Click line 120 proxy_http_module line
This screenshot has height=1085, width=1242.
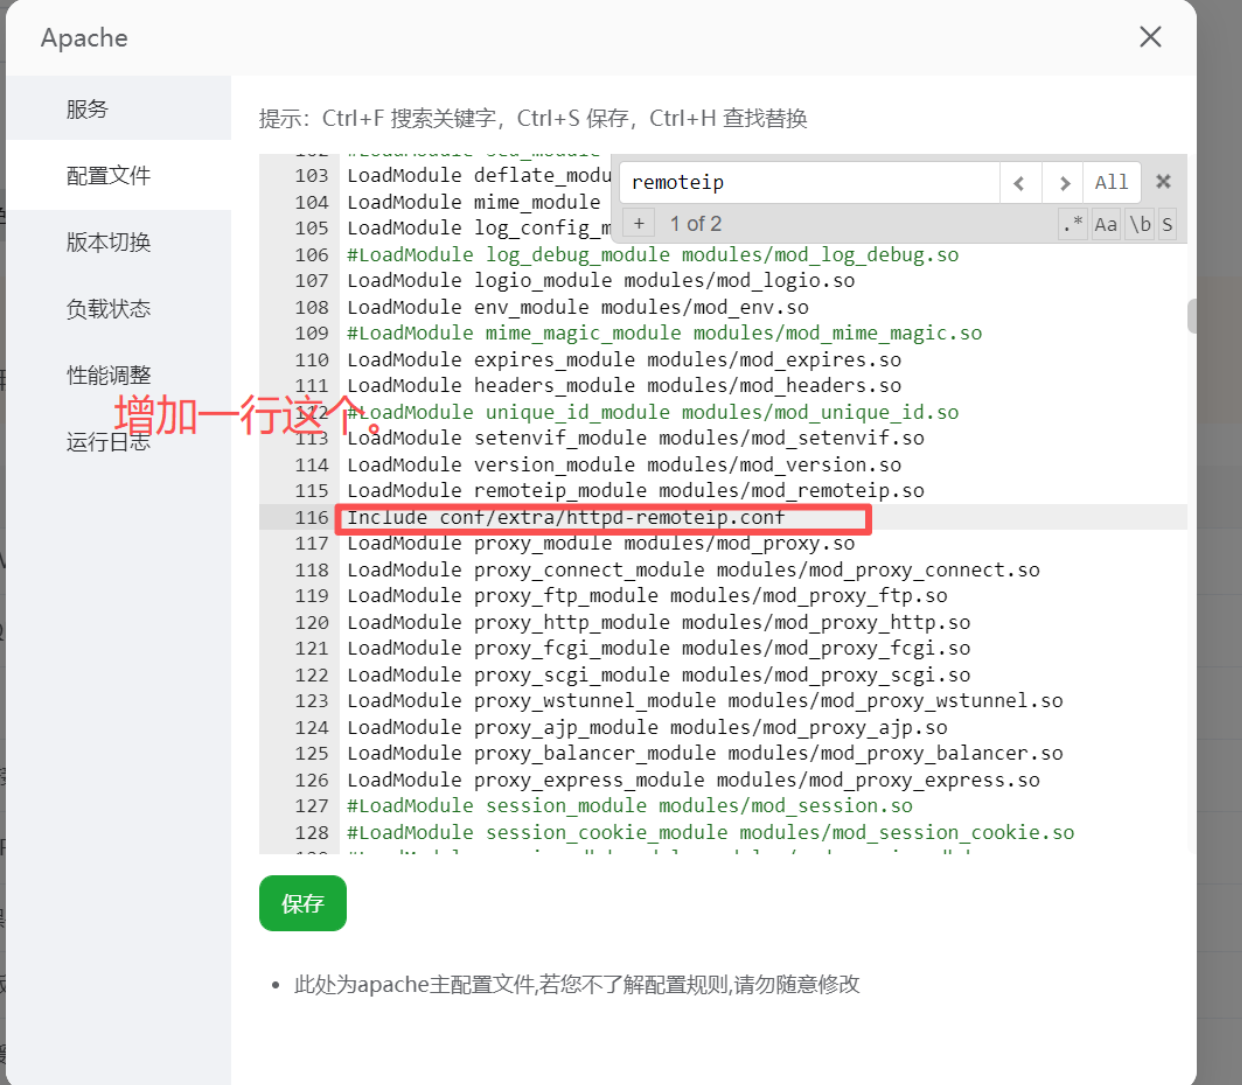coord(659,622)
